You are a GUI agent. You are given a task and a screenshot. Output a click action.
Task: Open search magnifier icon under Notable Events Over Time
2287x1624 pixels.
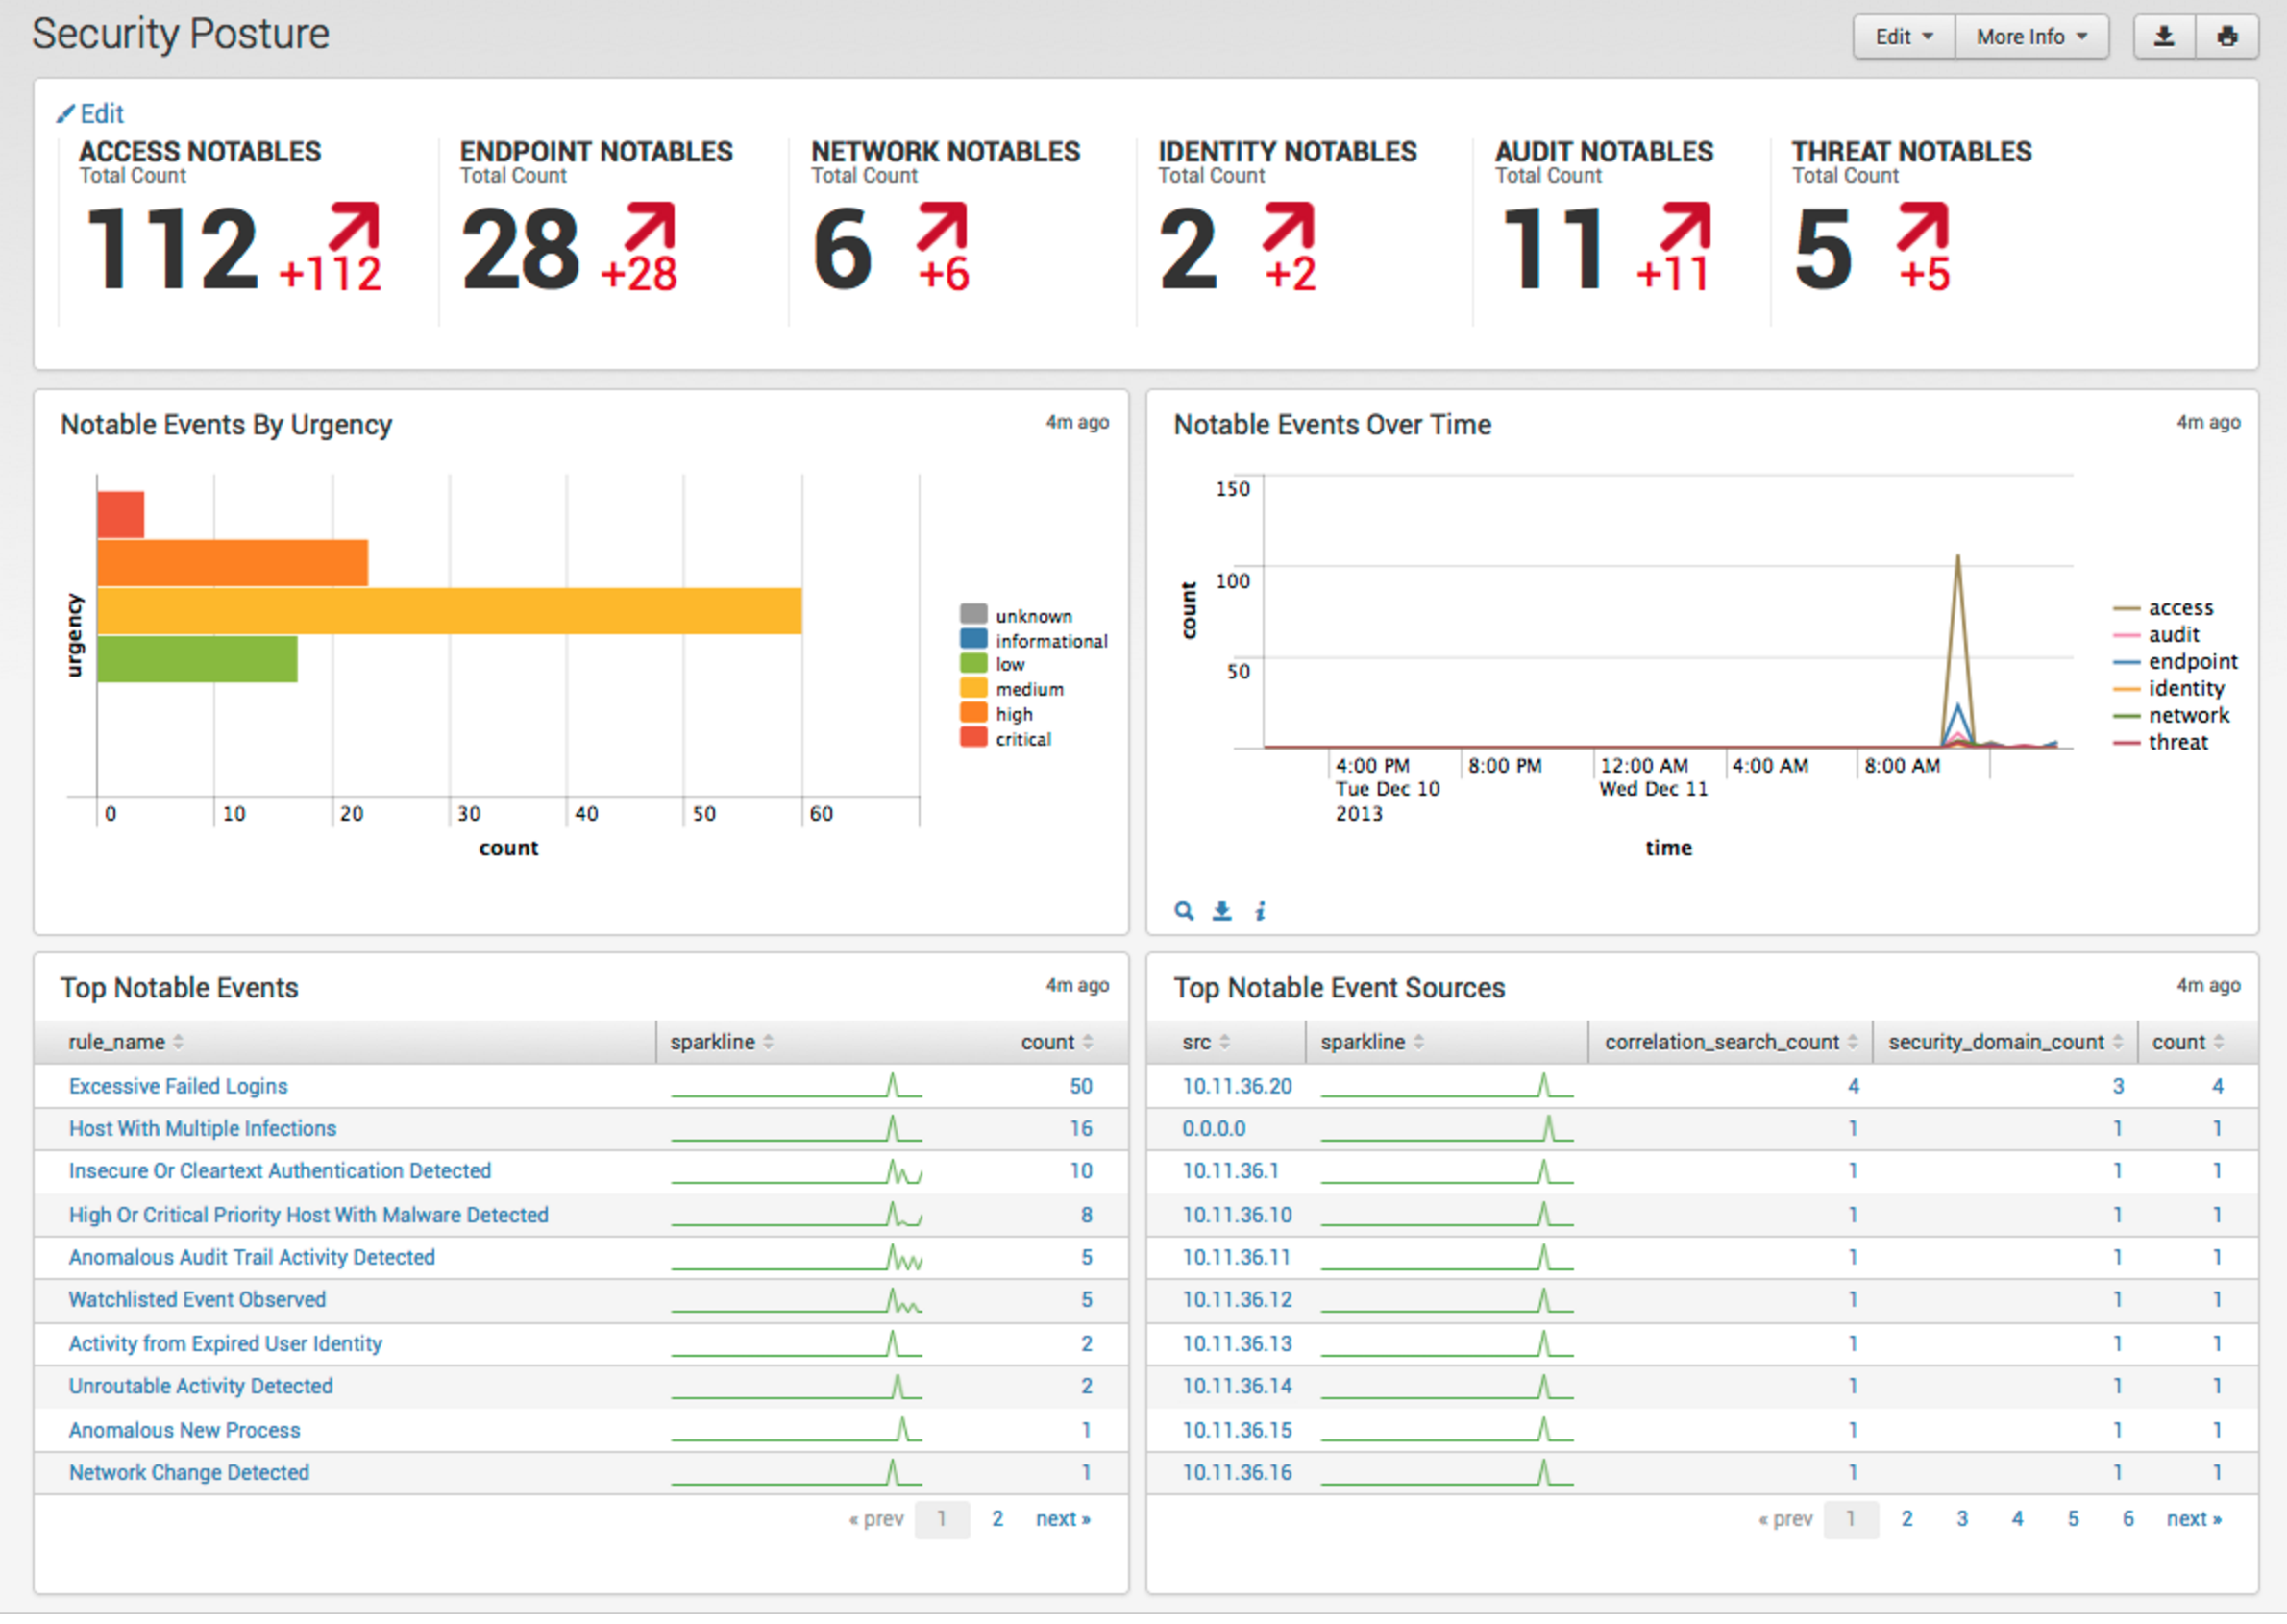click(x=1184, y=911)
